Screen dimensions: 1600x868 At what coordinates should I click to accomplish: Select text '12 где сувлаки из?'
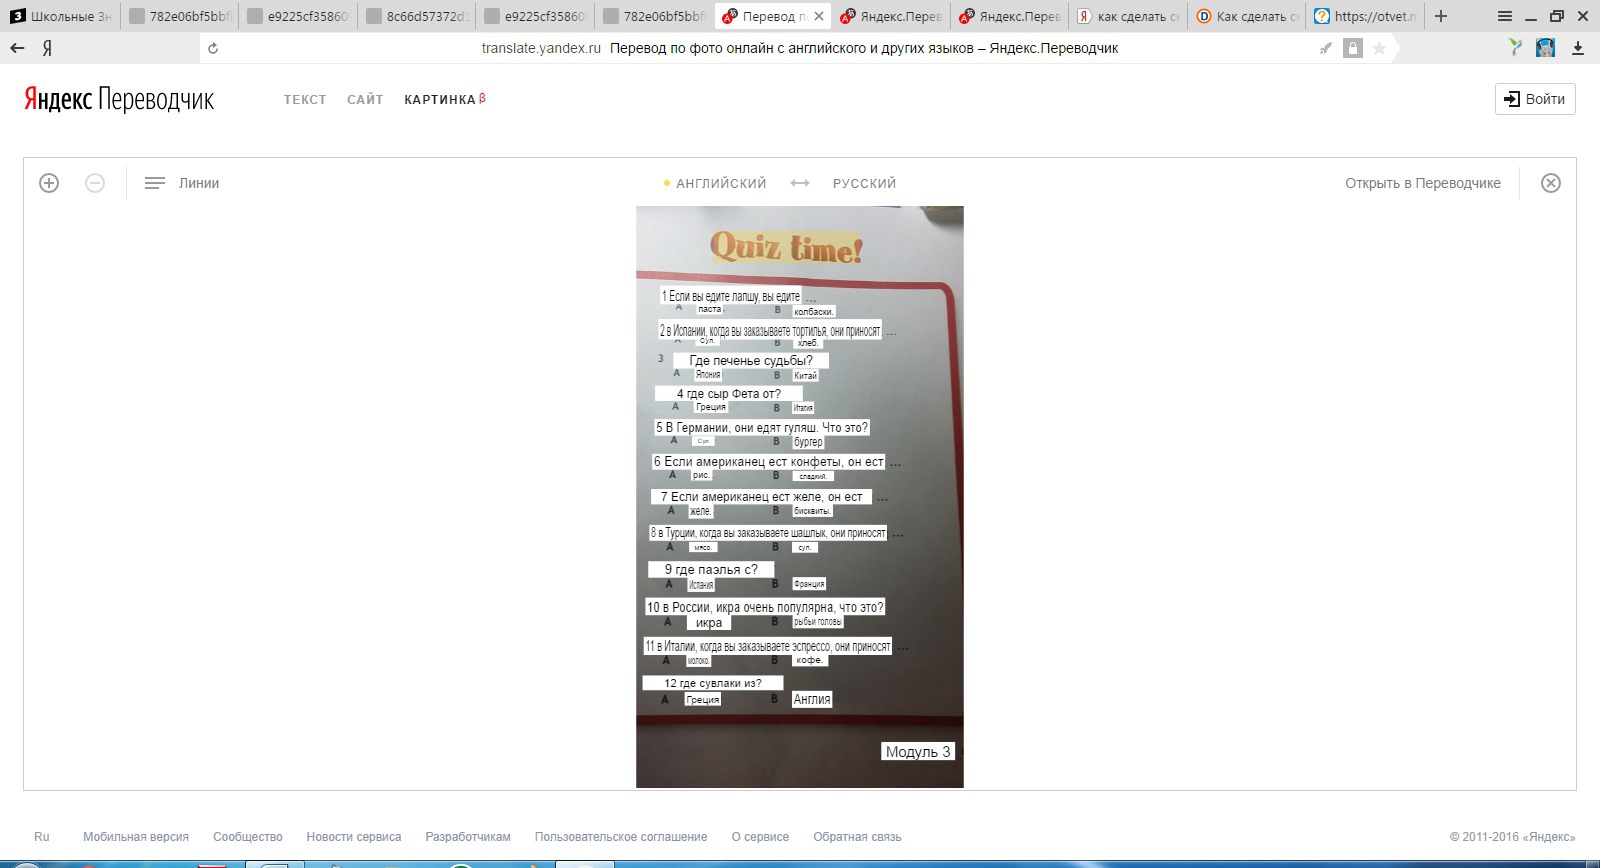click(713, 683)
